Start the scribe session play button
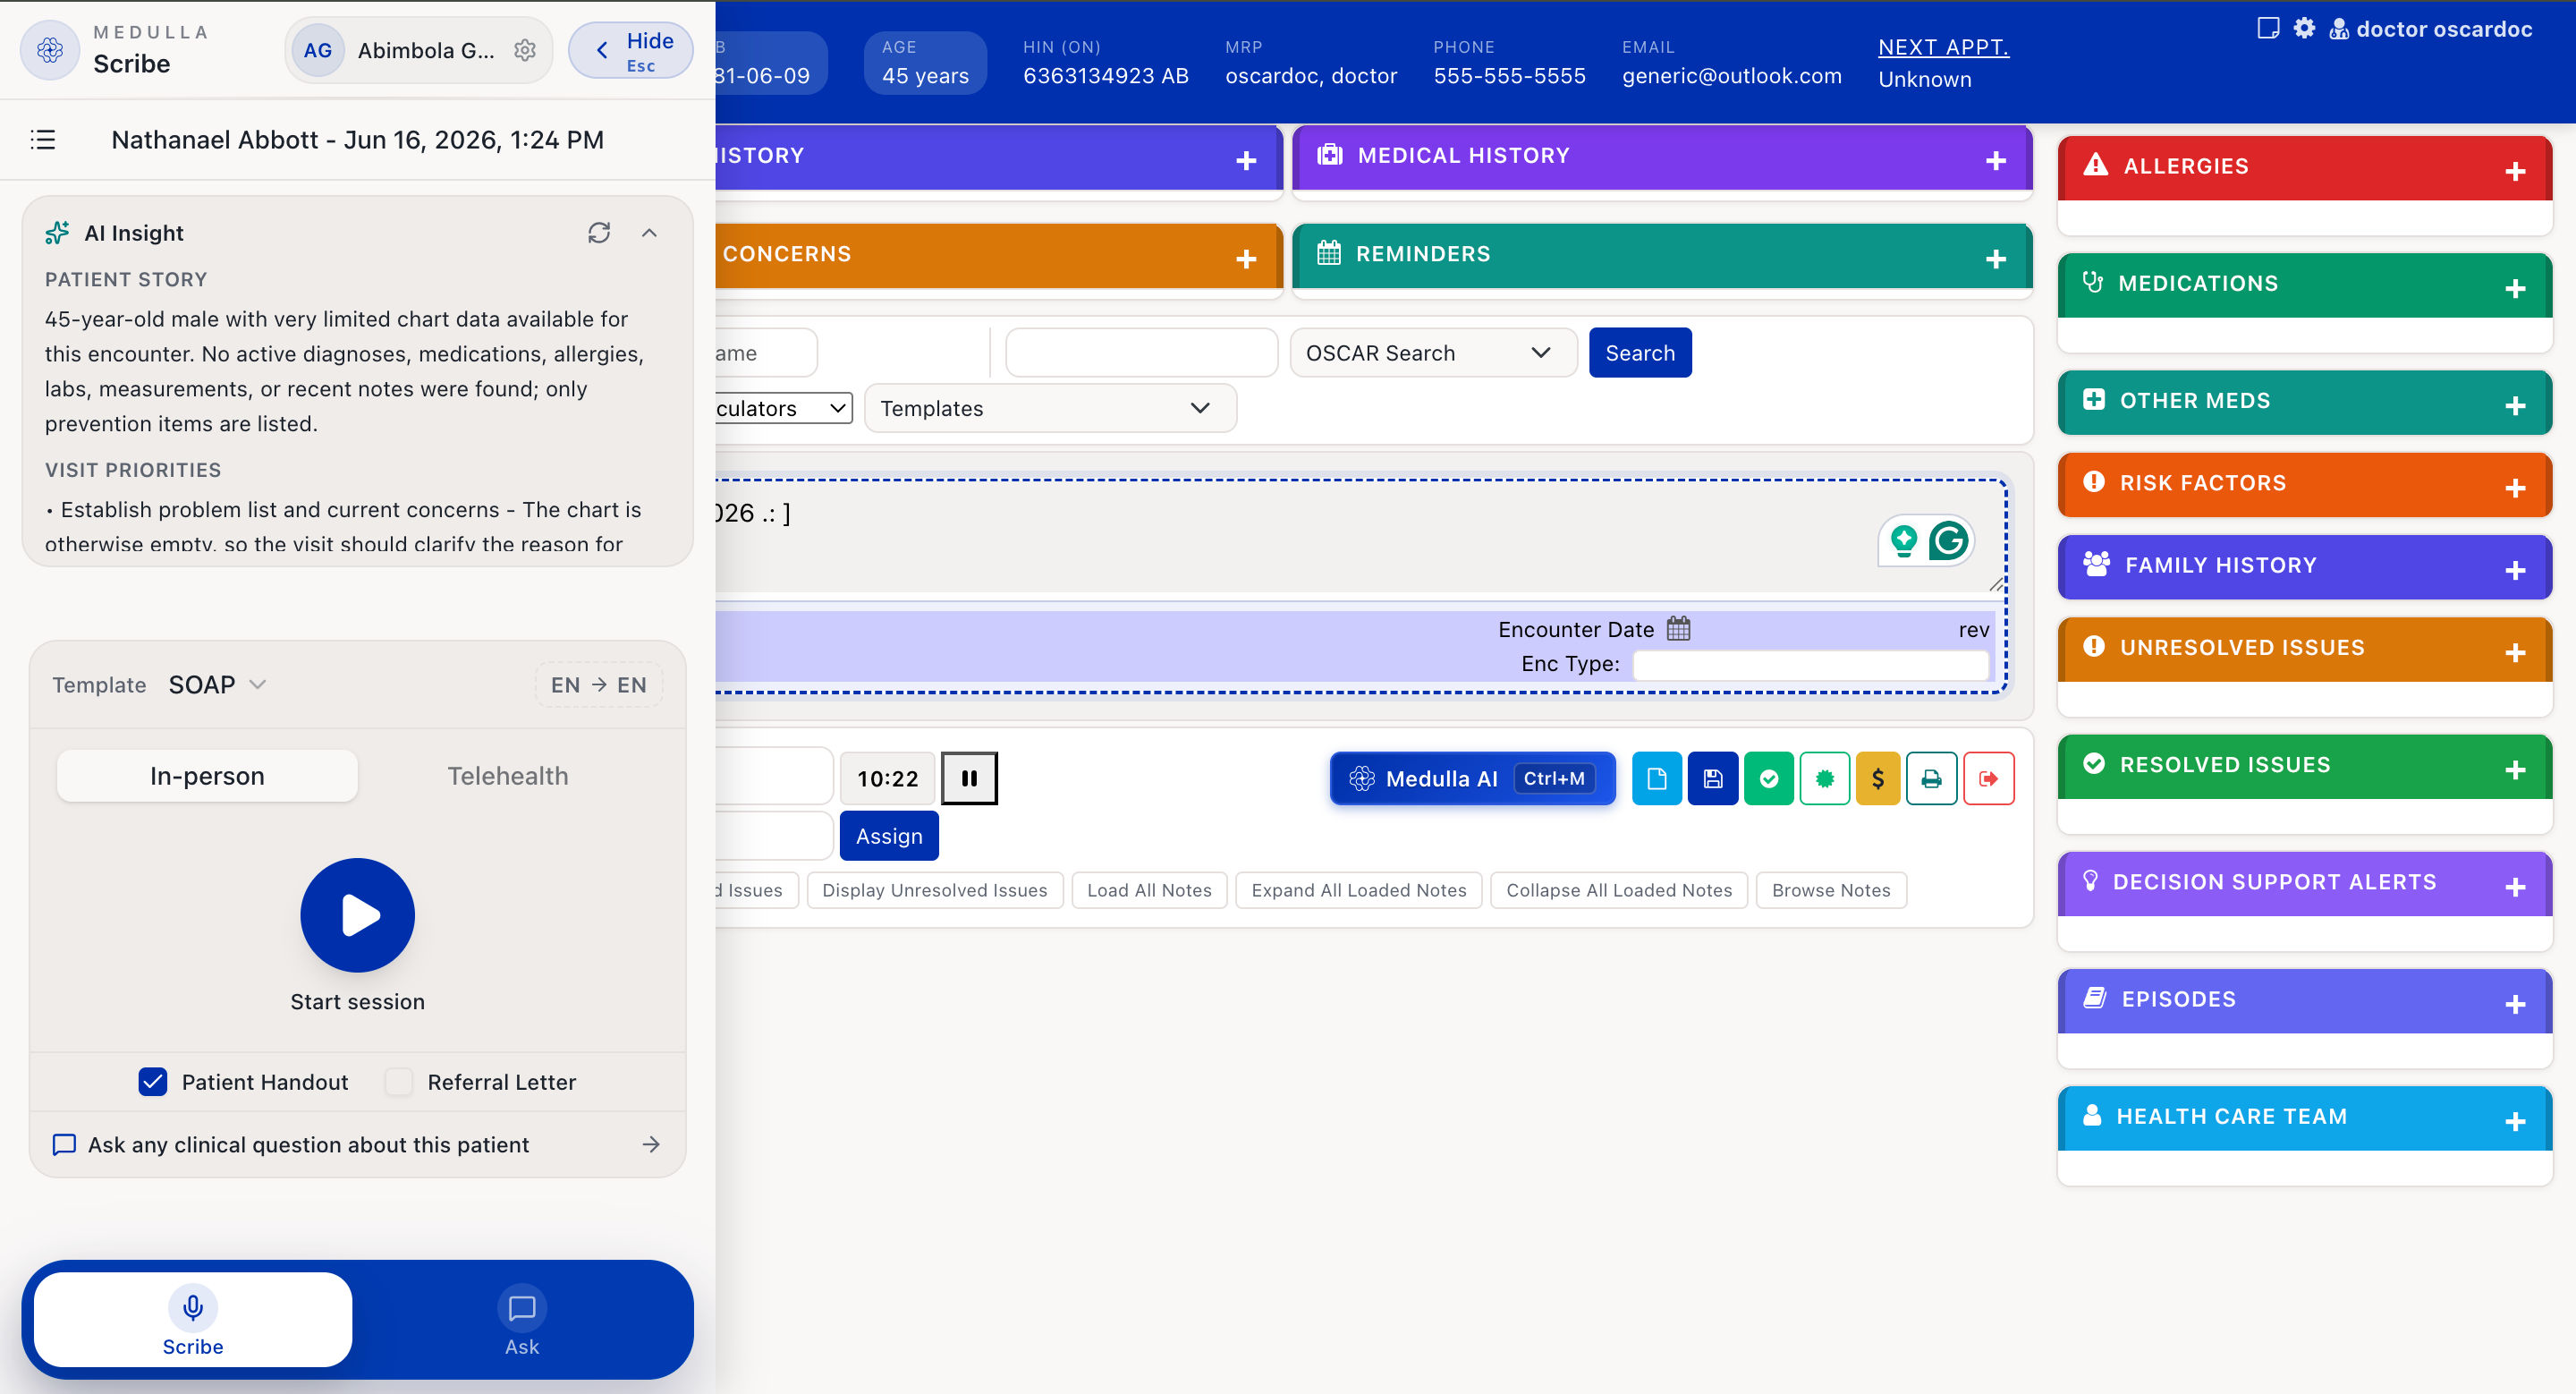The image size is (2576, 1394). pyautogui.click(x=358, y=915)
